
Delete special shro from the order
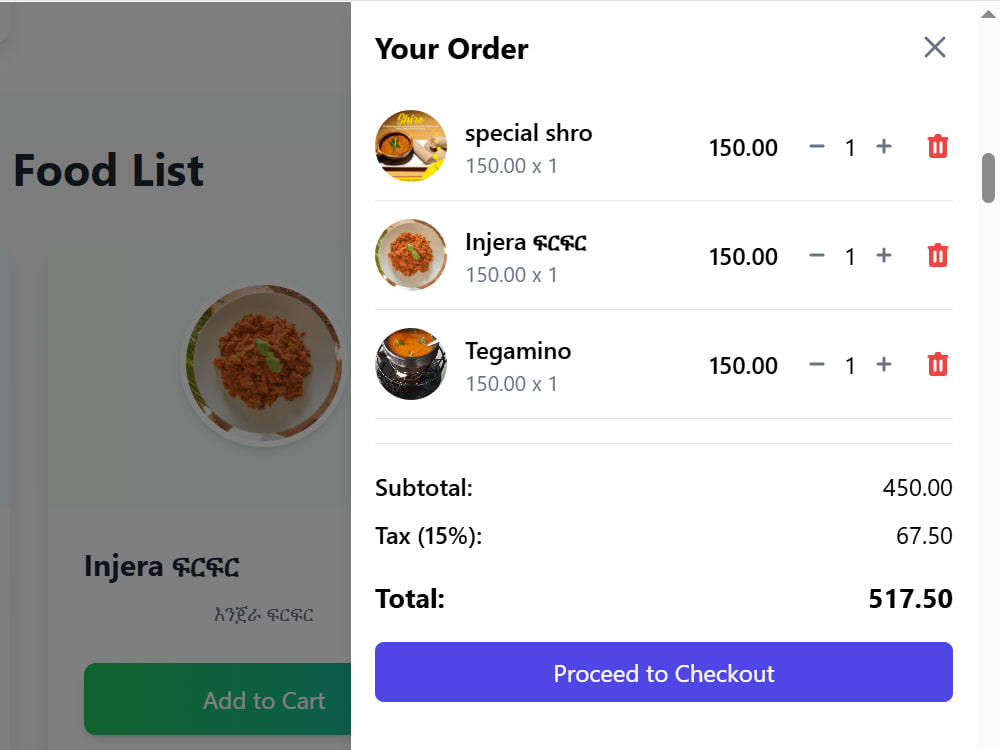(x=938, y=147)
